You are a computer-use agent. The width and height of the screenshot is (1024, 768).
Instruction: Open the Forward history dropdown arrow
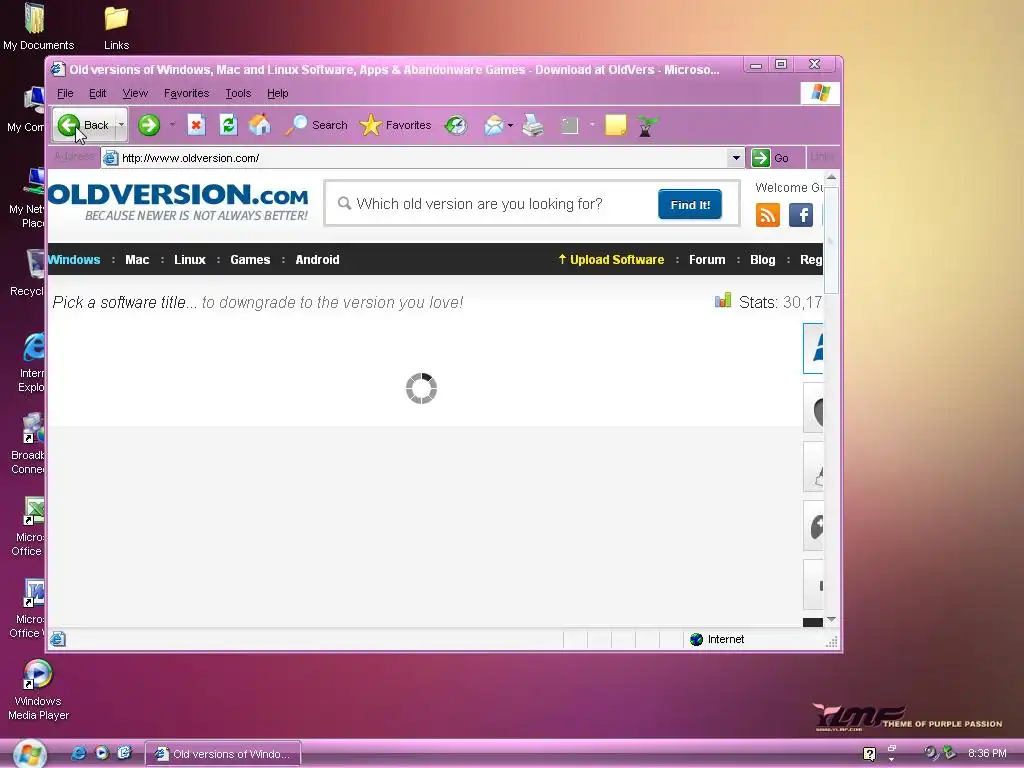[172, 125]
